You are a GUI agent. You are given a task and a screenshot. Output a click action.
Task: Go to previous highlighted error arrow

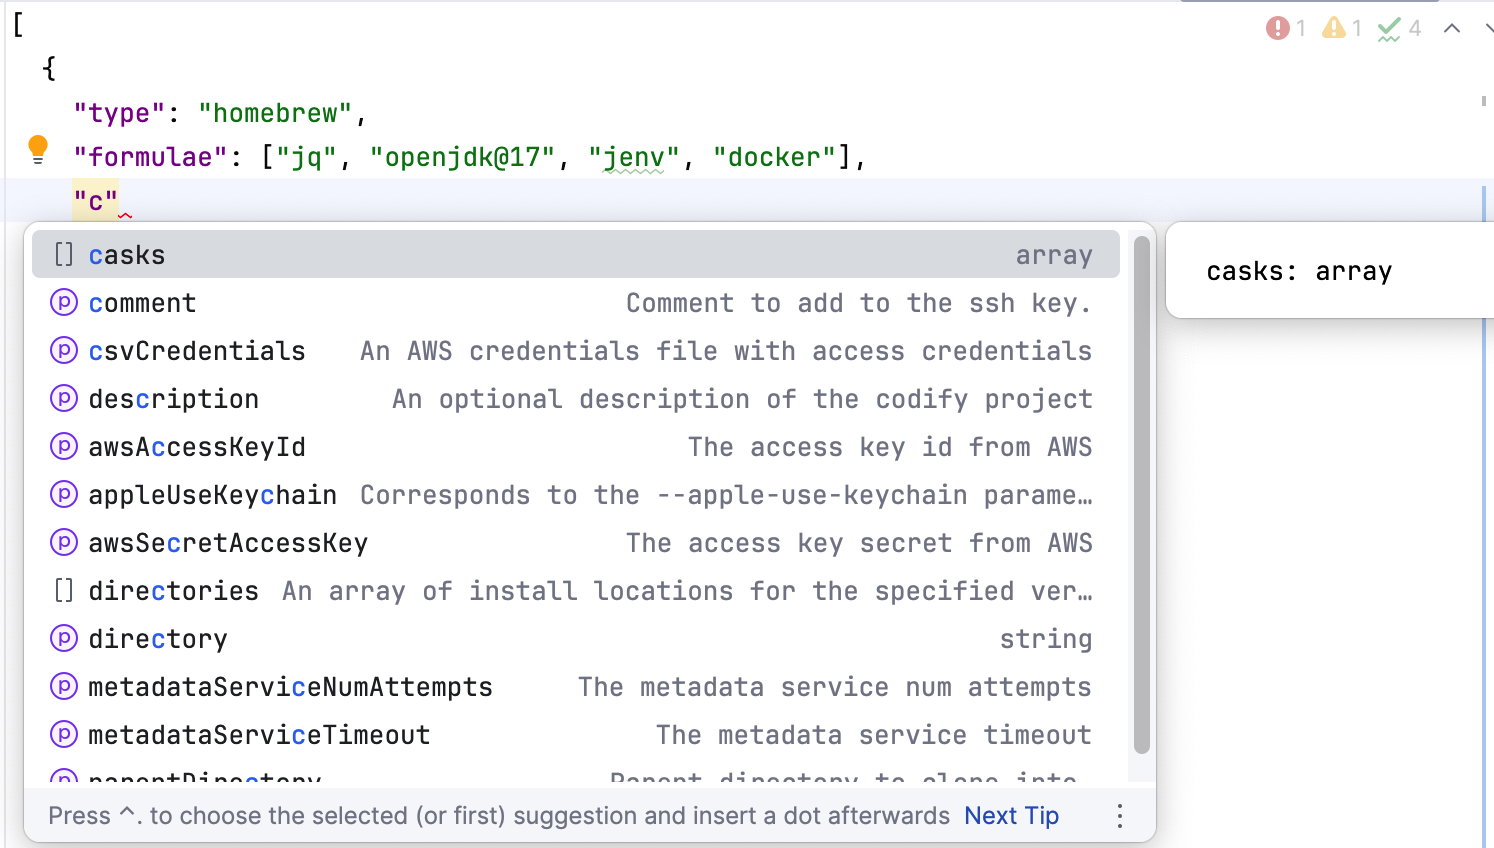coord(1452,29)
